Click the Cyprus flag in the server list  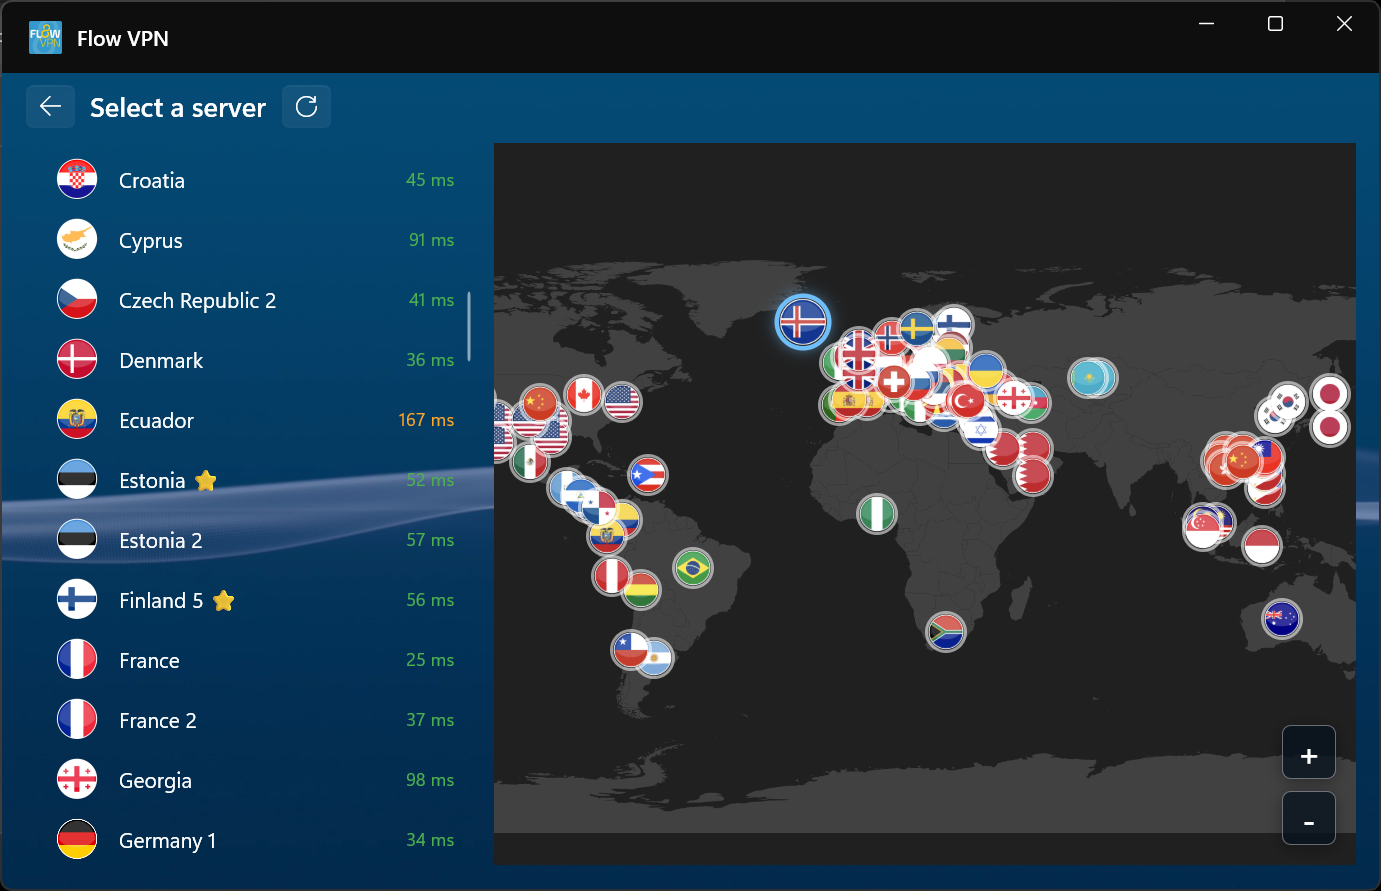coord(77,240)
